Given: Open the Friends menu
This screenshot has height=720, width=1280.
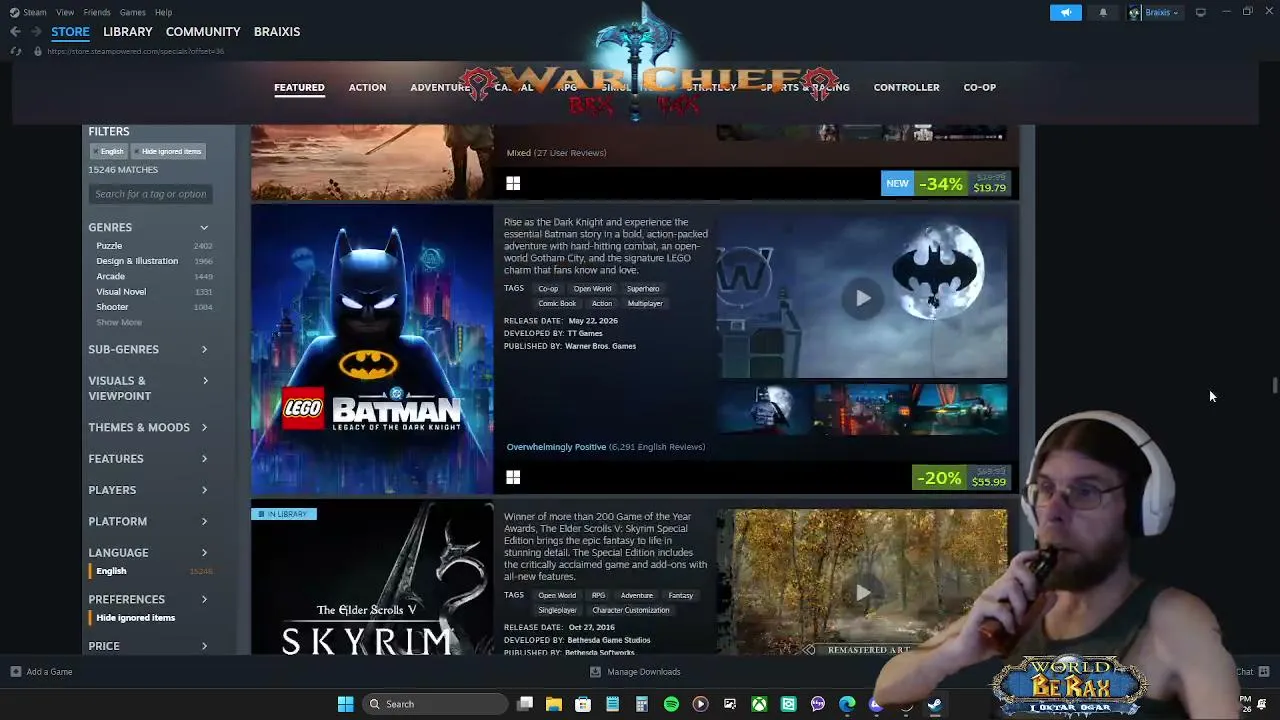Looking at the screenshot, I should coord(97,12).
